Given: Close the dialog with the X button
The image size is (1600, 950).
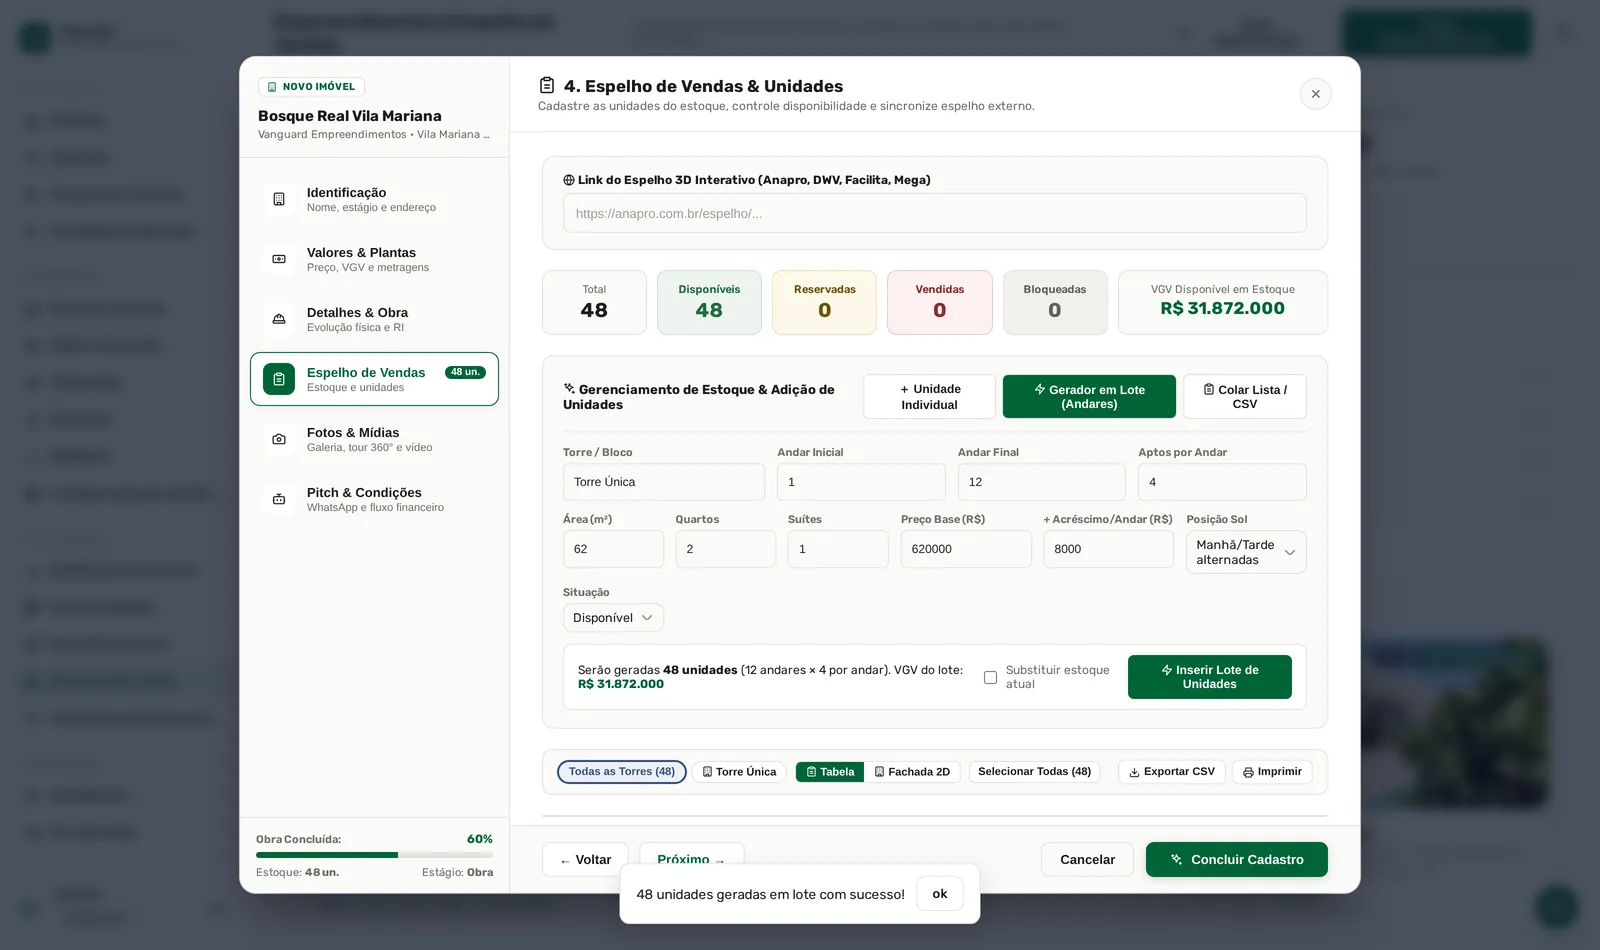Looking at the screenshot, I should point(1315,94).
